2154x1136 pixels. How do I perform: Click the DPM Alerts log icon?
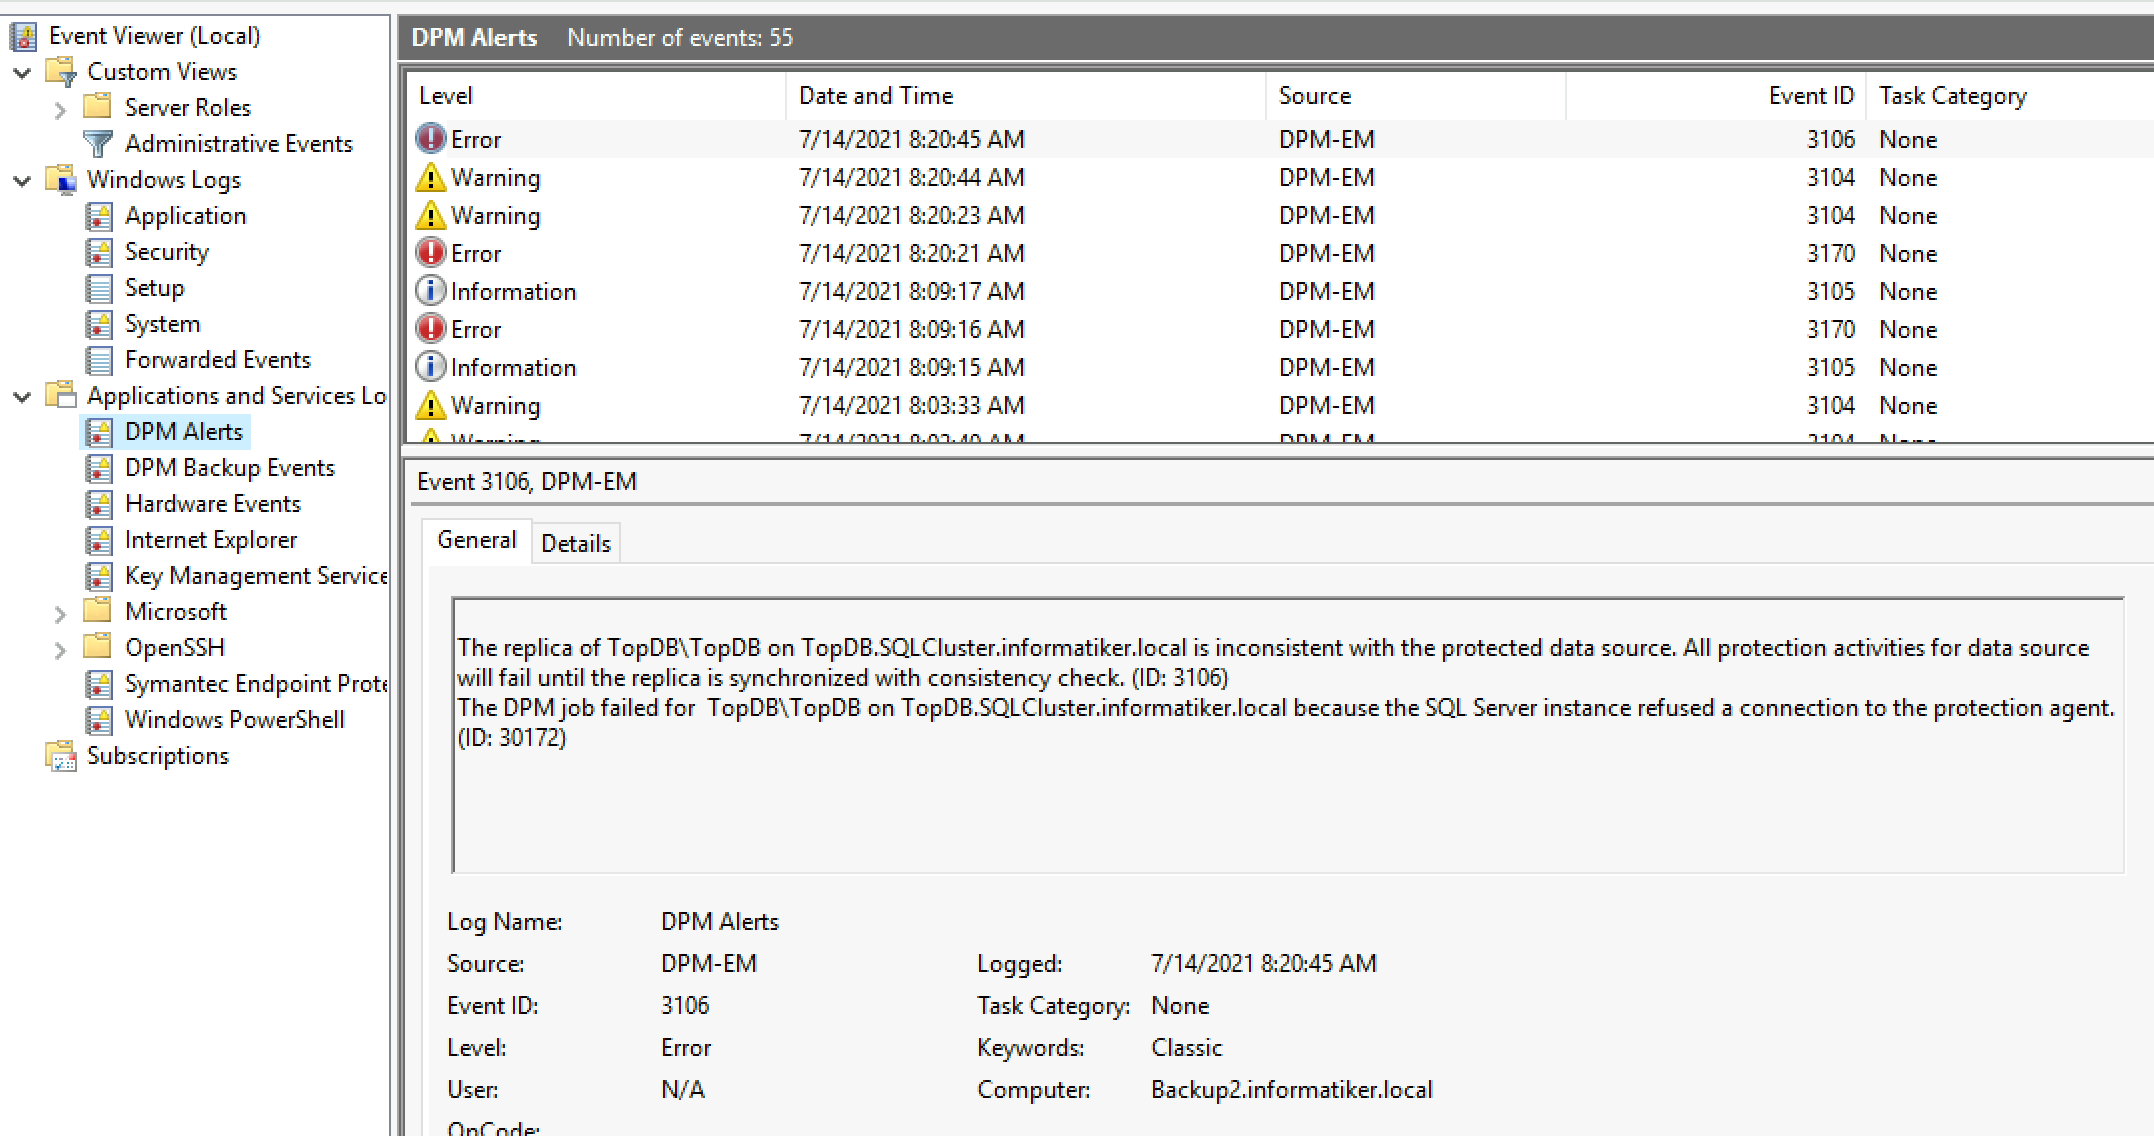point(99,432)
